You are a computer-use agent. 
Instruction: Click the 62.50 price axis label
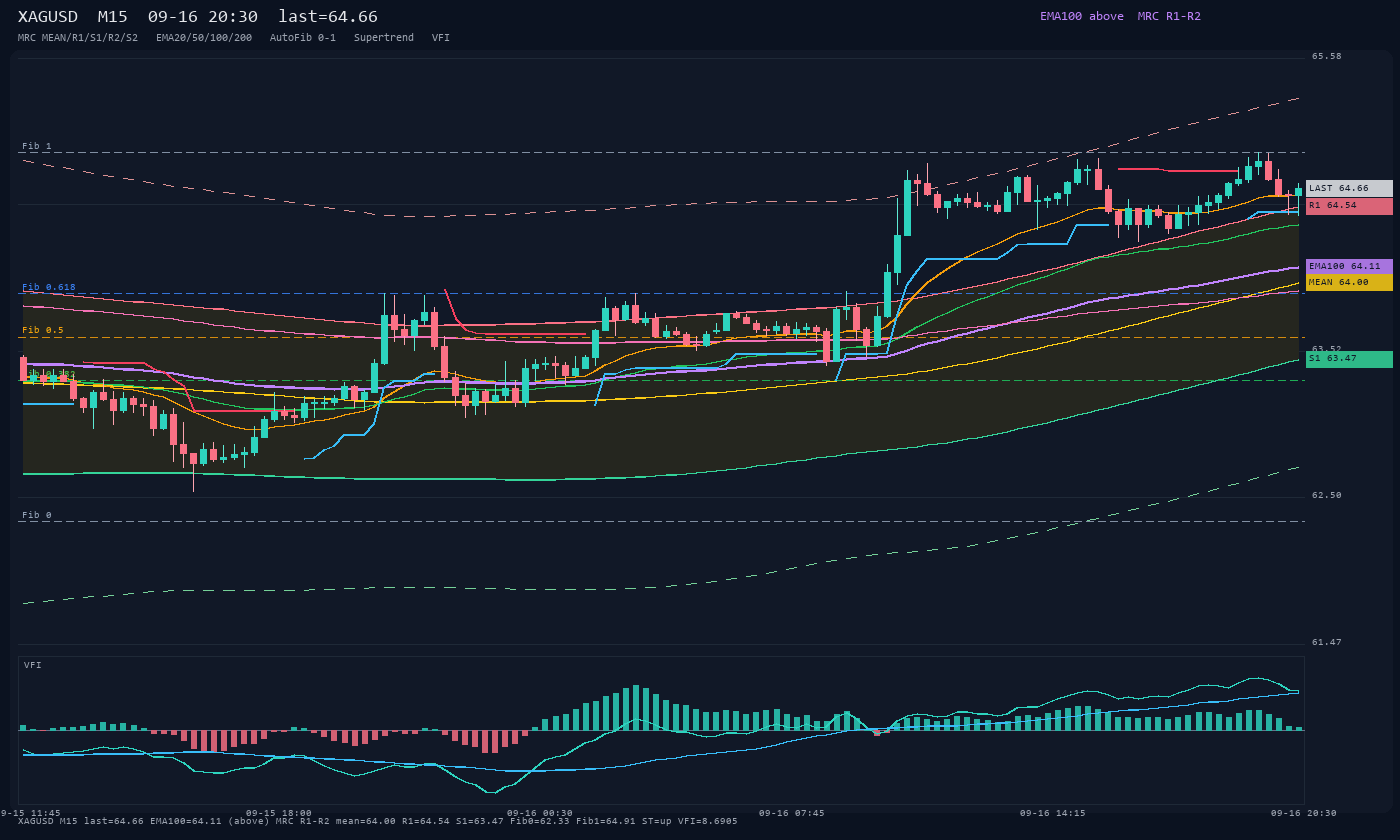coord(1327,495)
